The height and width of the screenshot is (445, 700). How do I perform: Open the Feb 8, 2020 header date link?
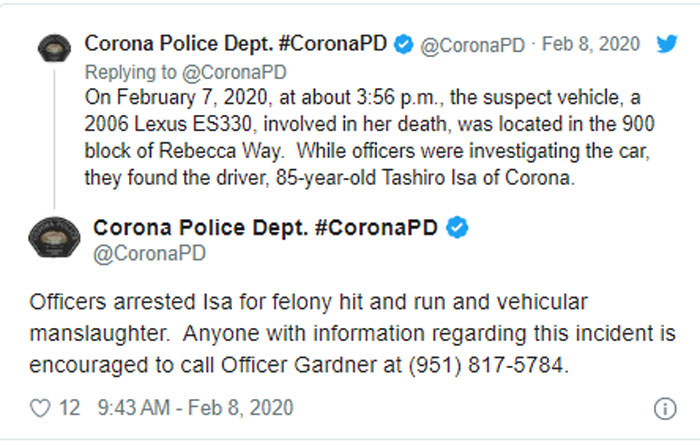[591, 44]
